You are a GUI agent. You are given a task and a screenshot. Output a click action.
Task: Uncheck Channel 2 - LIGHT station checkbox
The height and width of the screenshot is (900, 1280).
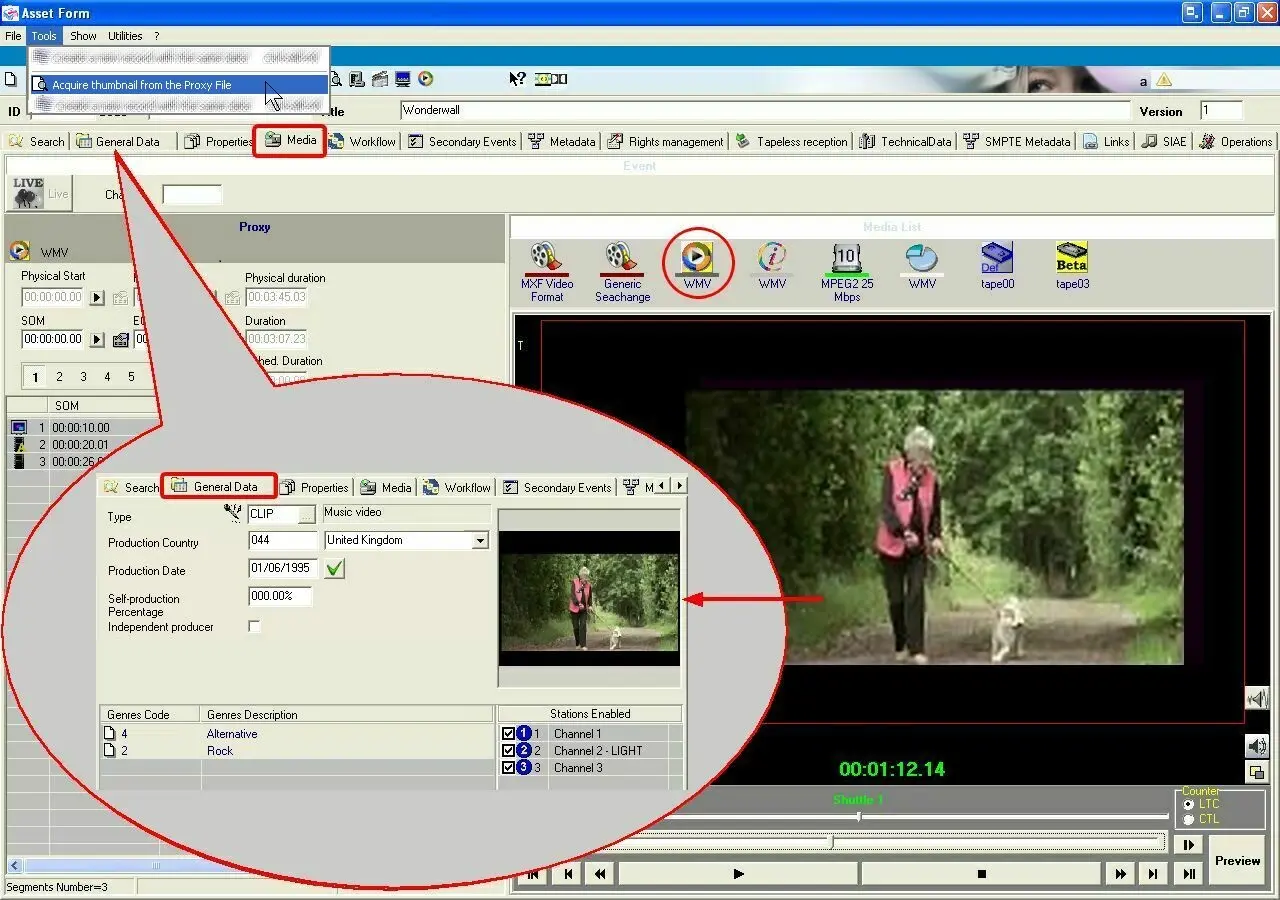tap(508, 751)
